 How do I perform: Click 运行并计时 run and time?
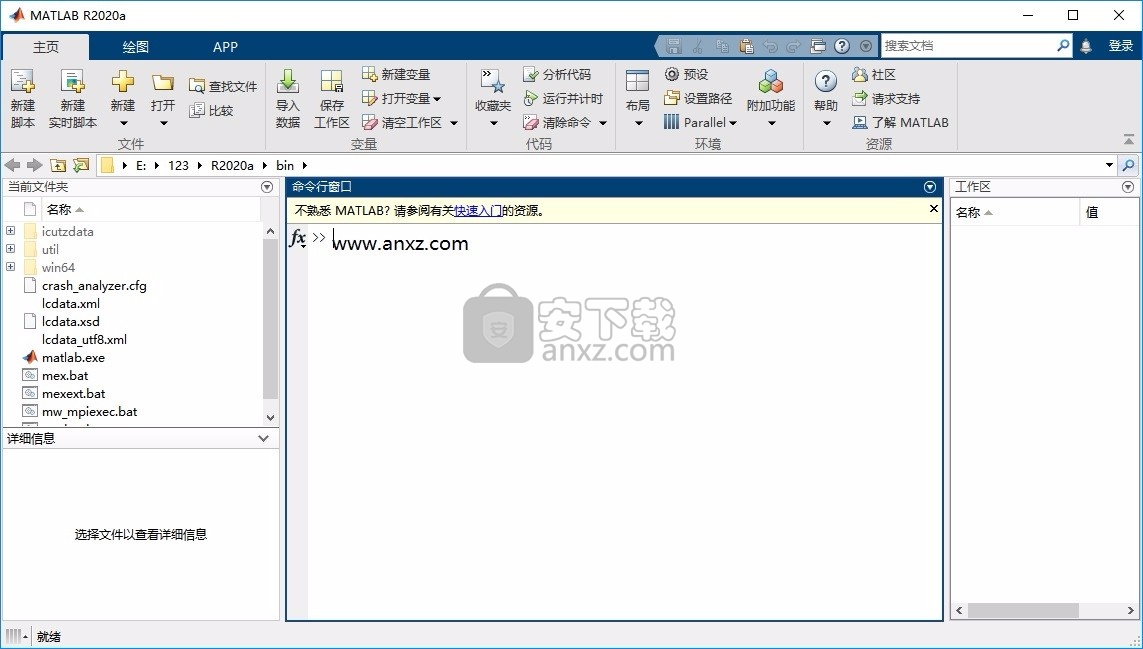(563, 98)
